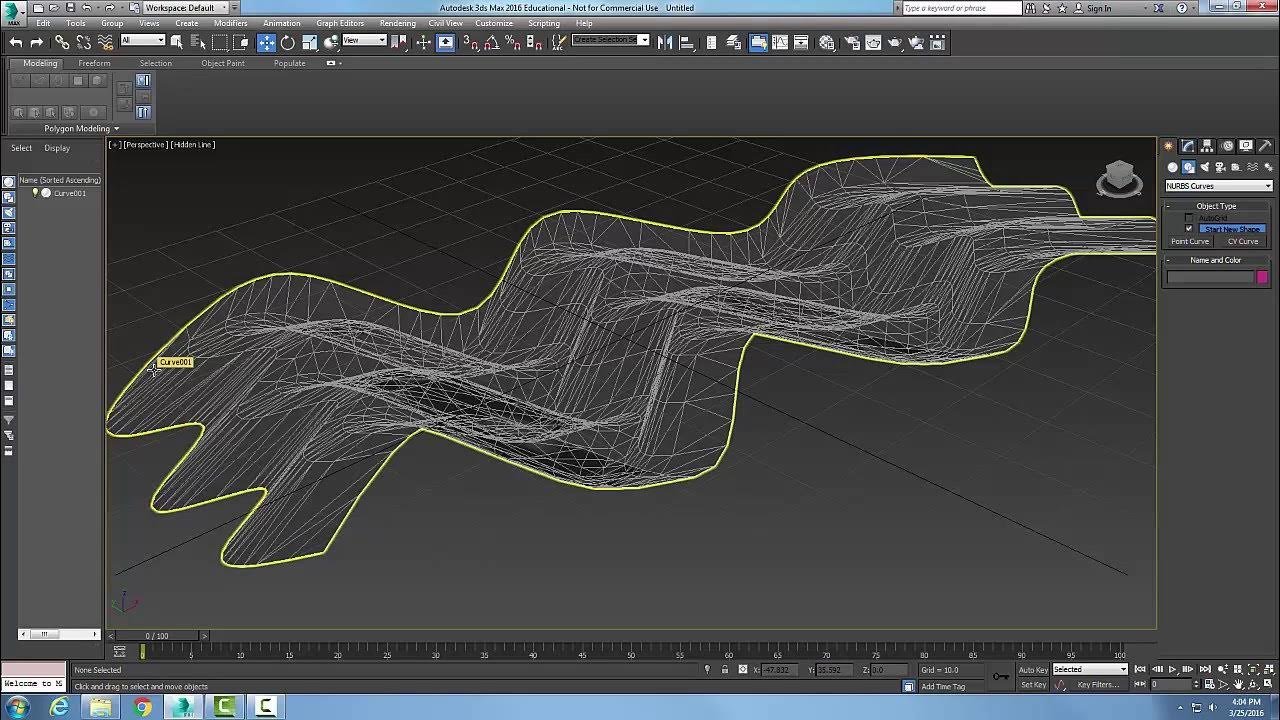Screen dimensions: 1280x720
Task: Click the Unlink Selection tool
Action: [x=83, y=42]
